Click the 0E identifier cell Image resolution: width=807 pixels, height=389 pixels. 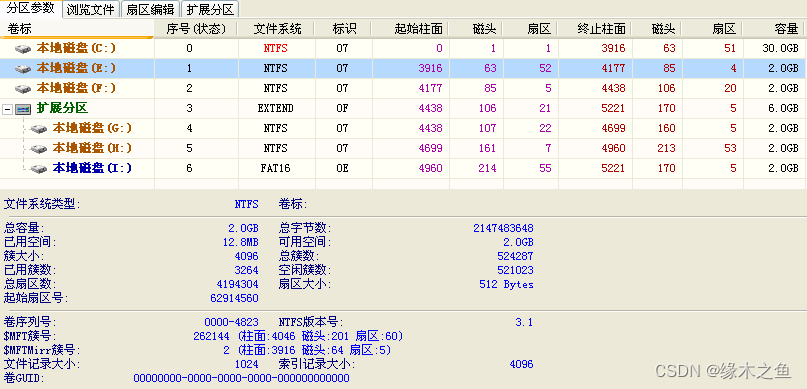pyautogui.click(x=342, y=168)
